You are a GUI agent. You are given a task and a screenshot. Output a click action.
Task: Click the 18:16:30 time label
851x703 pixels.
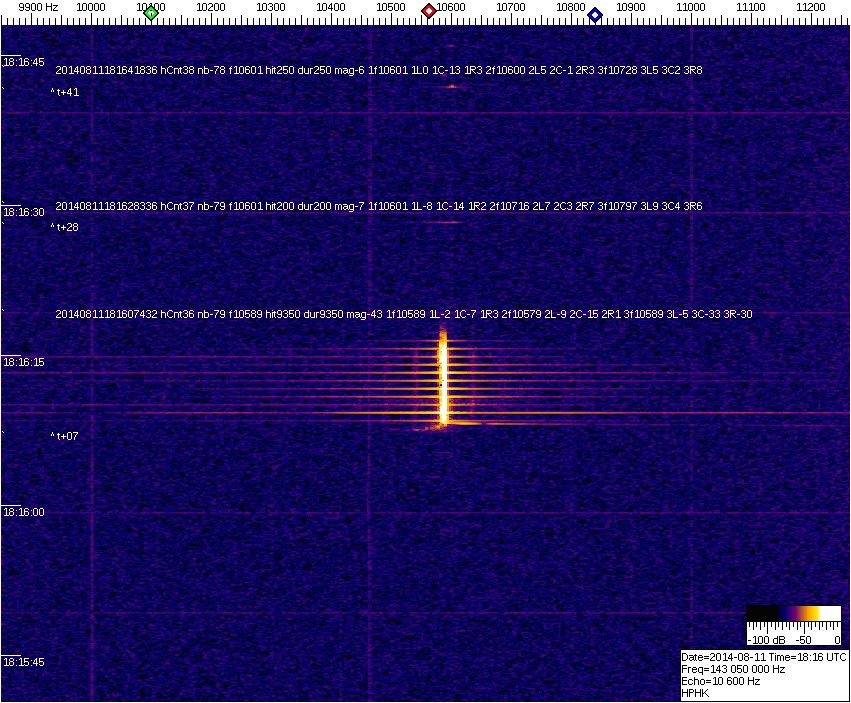pos(24,212)
